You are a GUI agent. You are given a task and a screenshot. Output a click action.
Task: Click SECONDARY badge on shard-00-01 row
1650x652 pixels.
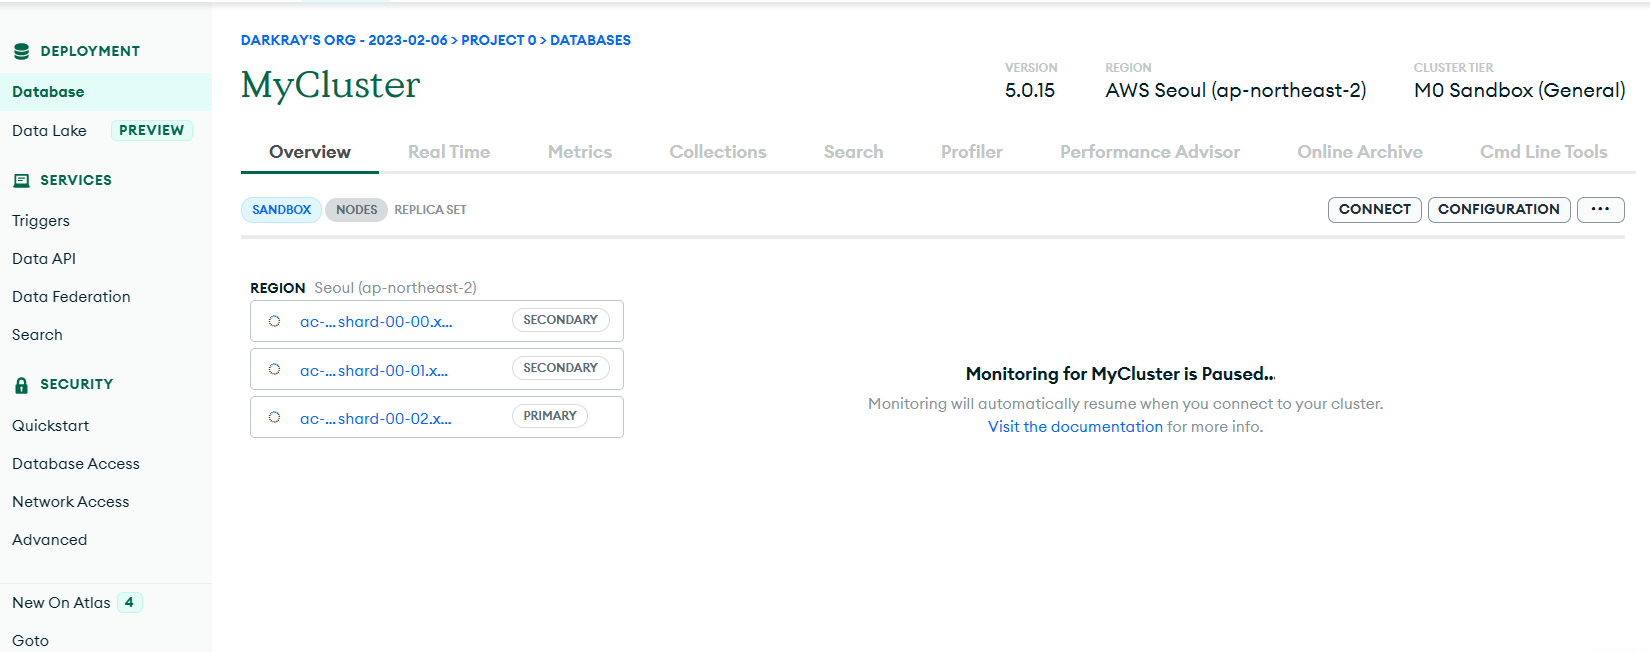tap(560, 368)
